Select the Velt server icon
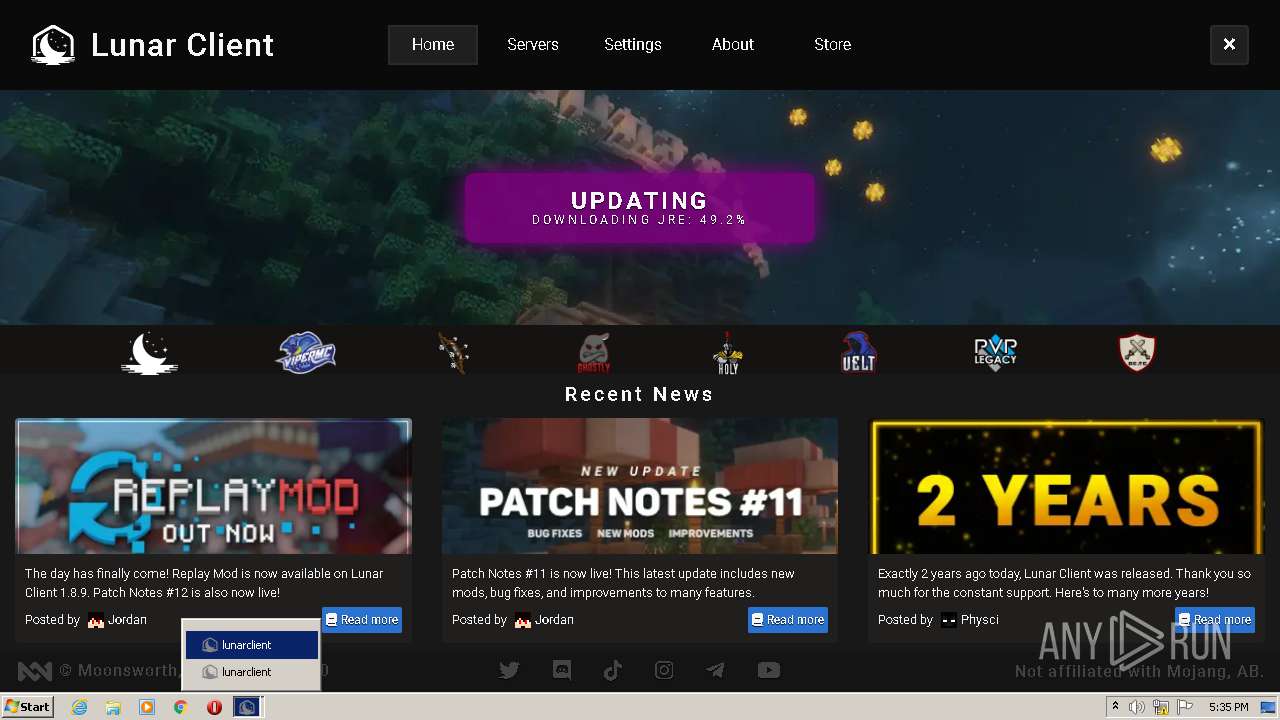 (859, 353)
